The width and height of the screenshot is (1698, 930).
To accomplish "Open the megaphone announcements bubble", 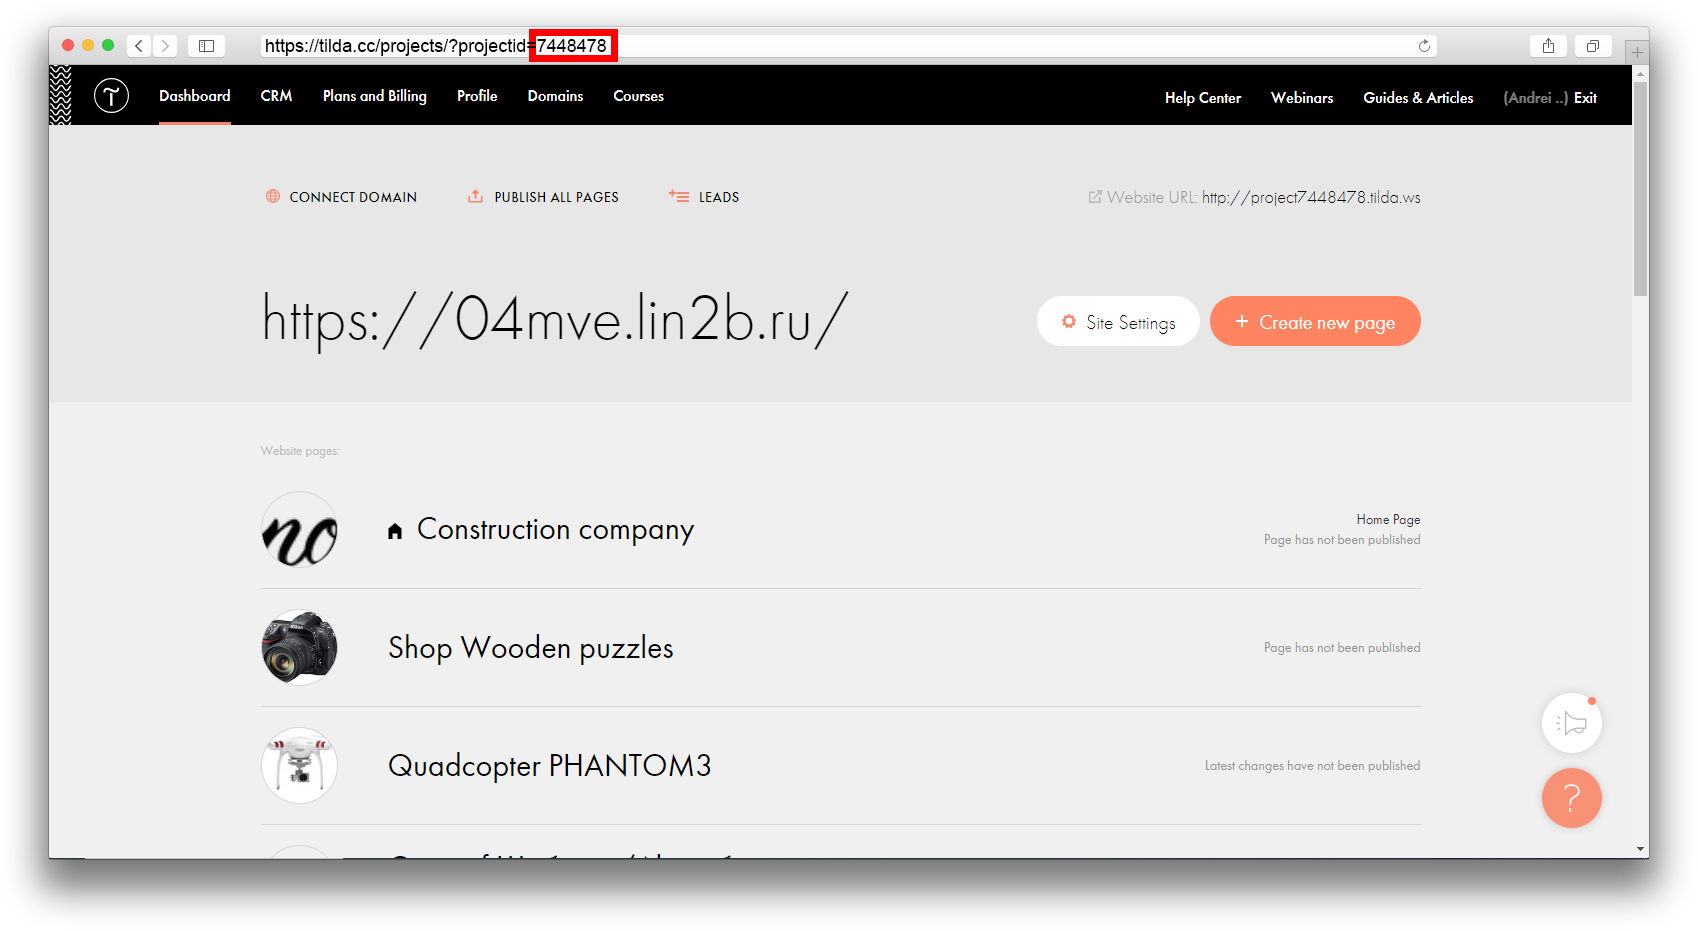I will point(1571,723).
